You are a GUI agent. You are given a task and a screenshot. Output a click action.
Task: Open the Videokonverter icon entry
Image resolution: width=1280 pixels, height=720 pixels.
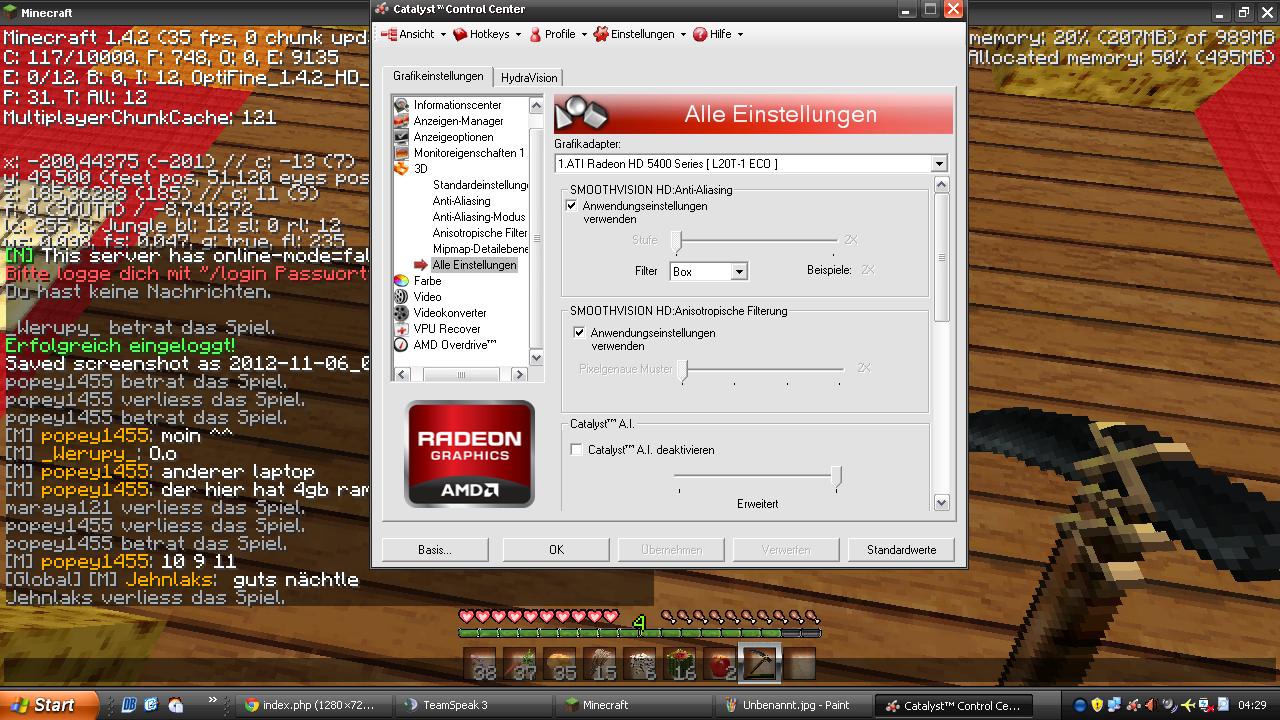401,313
